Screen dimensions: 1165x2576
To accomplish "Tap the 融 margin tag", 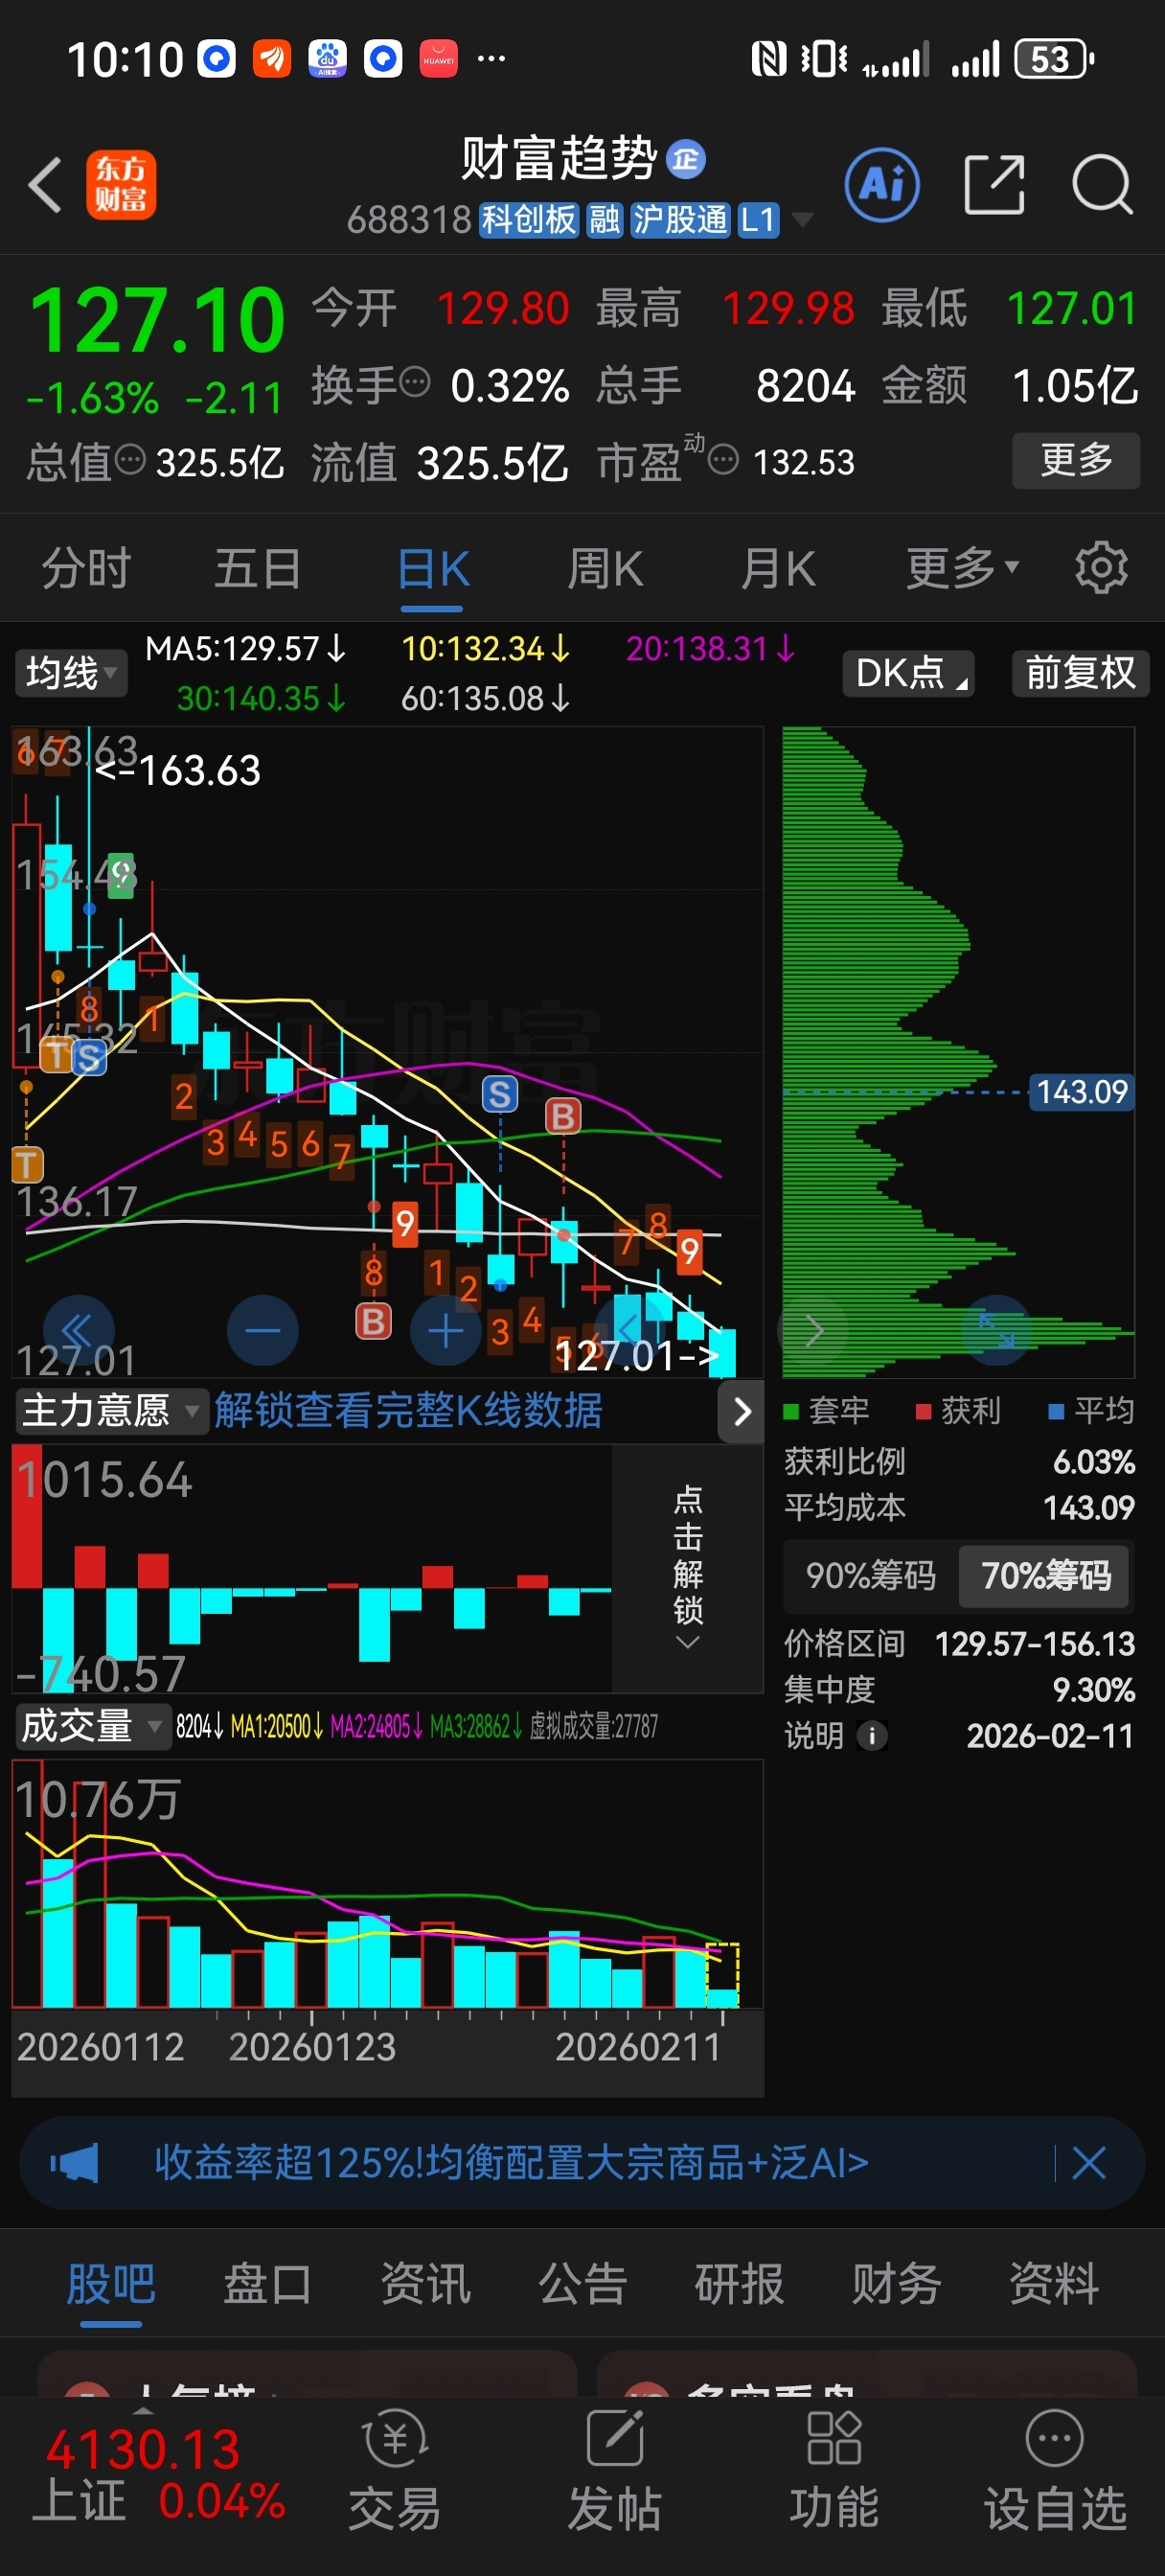I will pos(605,219).
